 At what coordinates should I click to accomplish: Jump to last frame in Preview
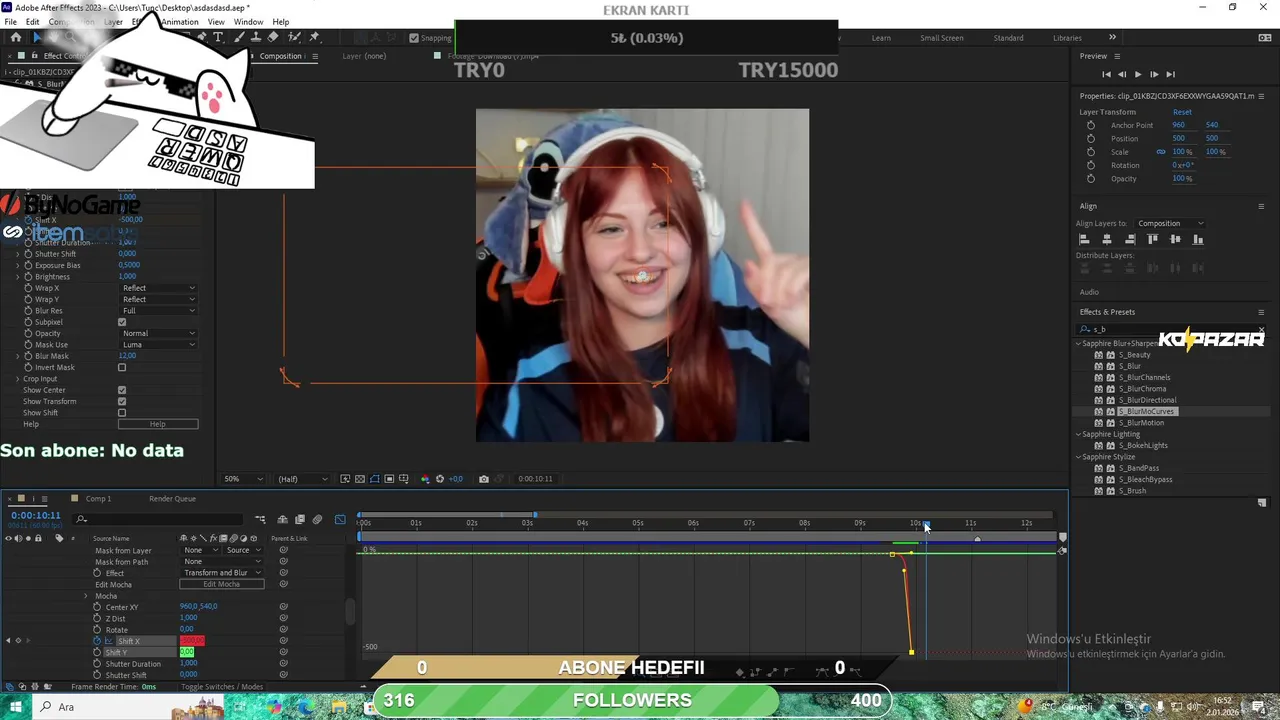1170,74
